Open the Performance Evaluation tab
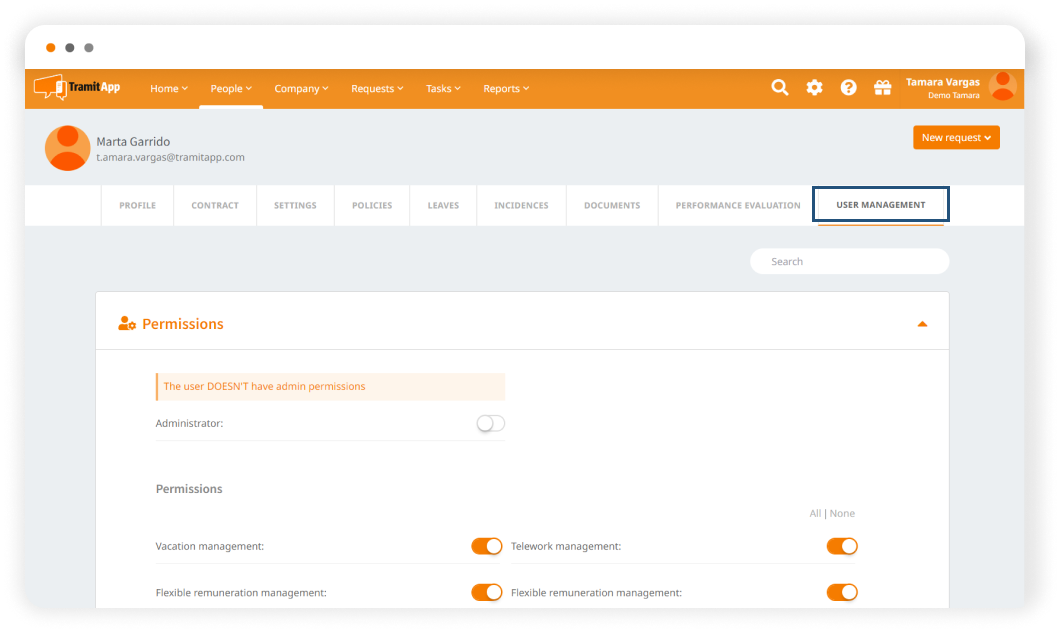The height and width of the screenshot is (633, 1061). point(738,206)
